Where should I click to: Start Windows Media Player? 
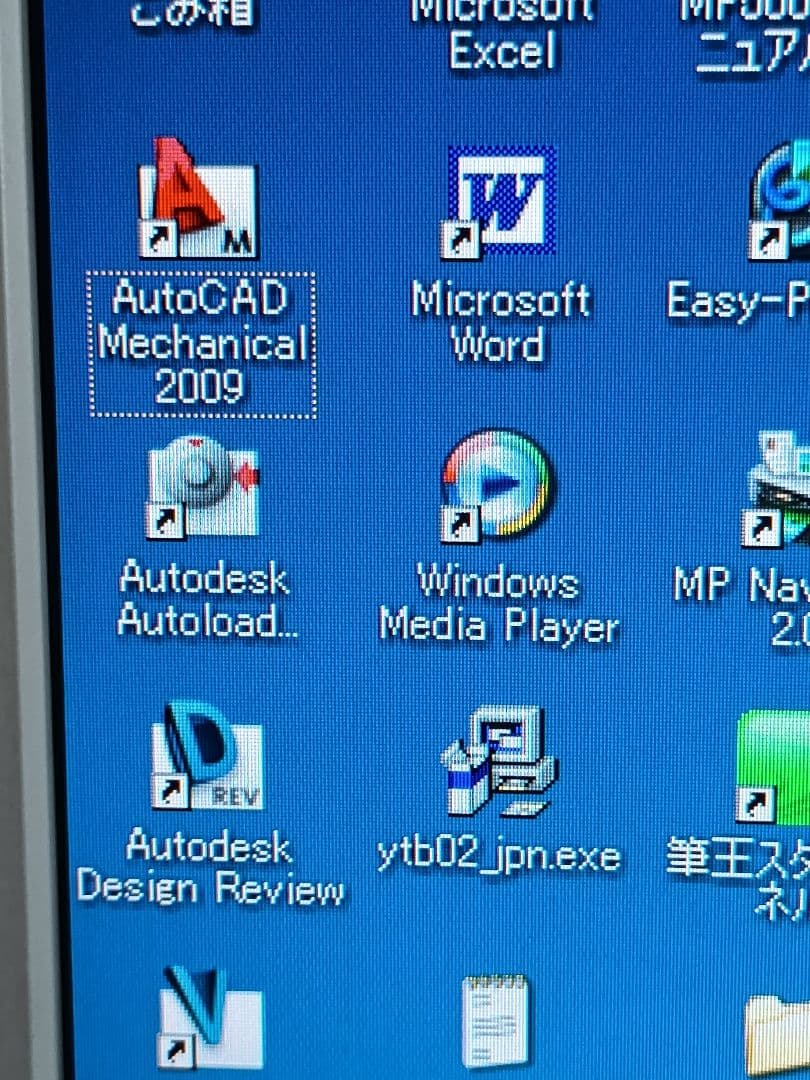[497, 483]
